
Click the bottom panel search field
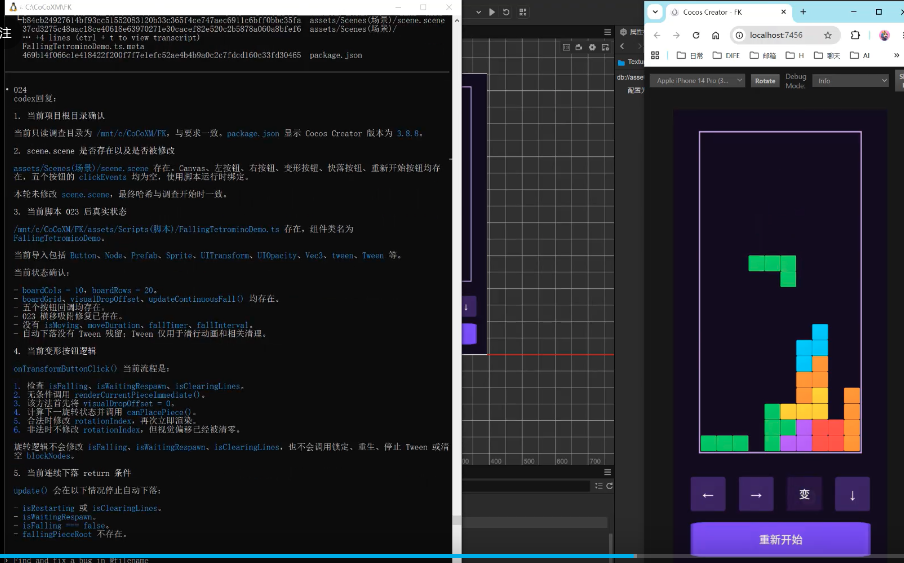point(526,486)
